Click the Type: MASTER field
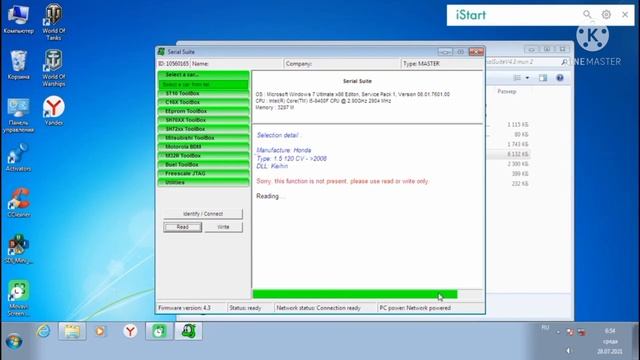The image size is (640, 360). click(442, 64)
